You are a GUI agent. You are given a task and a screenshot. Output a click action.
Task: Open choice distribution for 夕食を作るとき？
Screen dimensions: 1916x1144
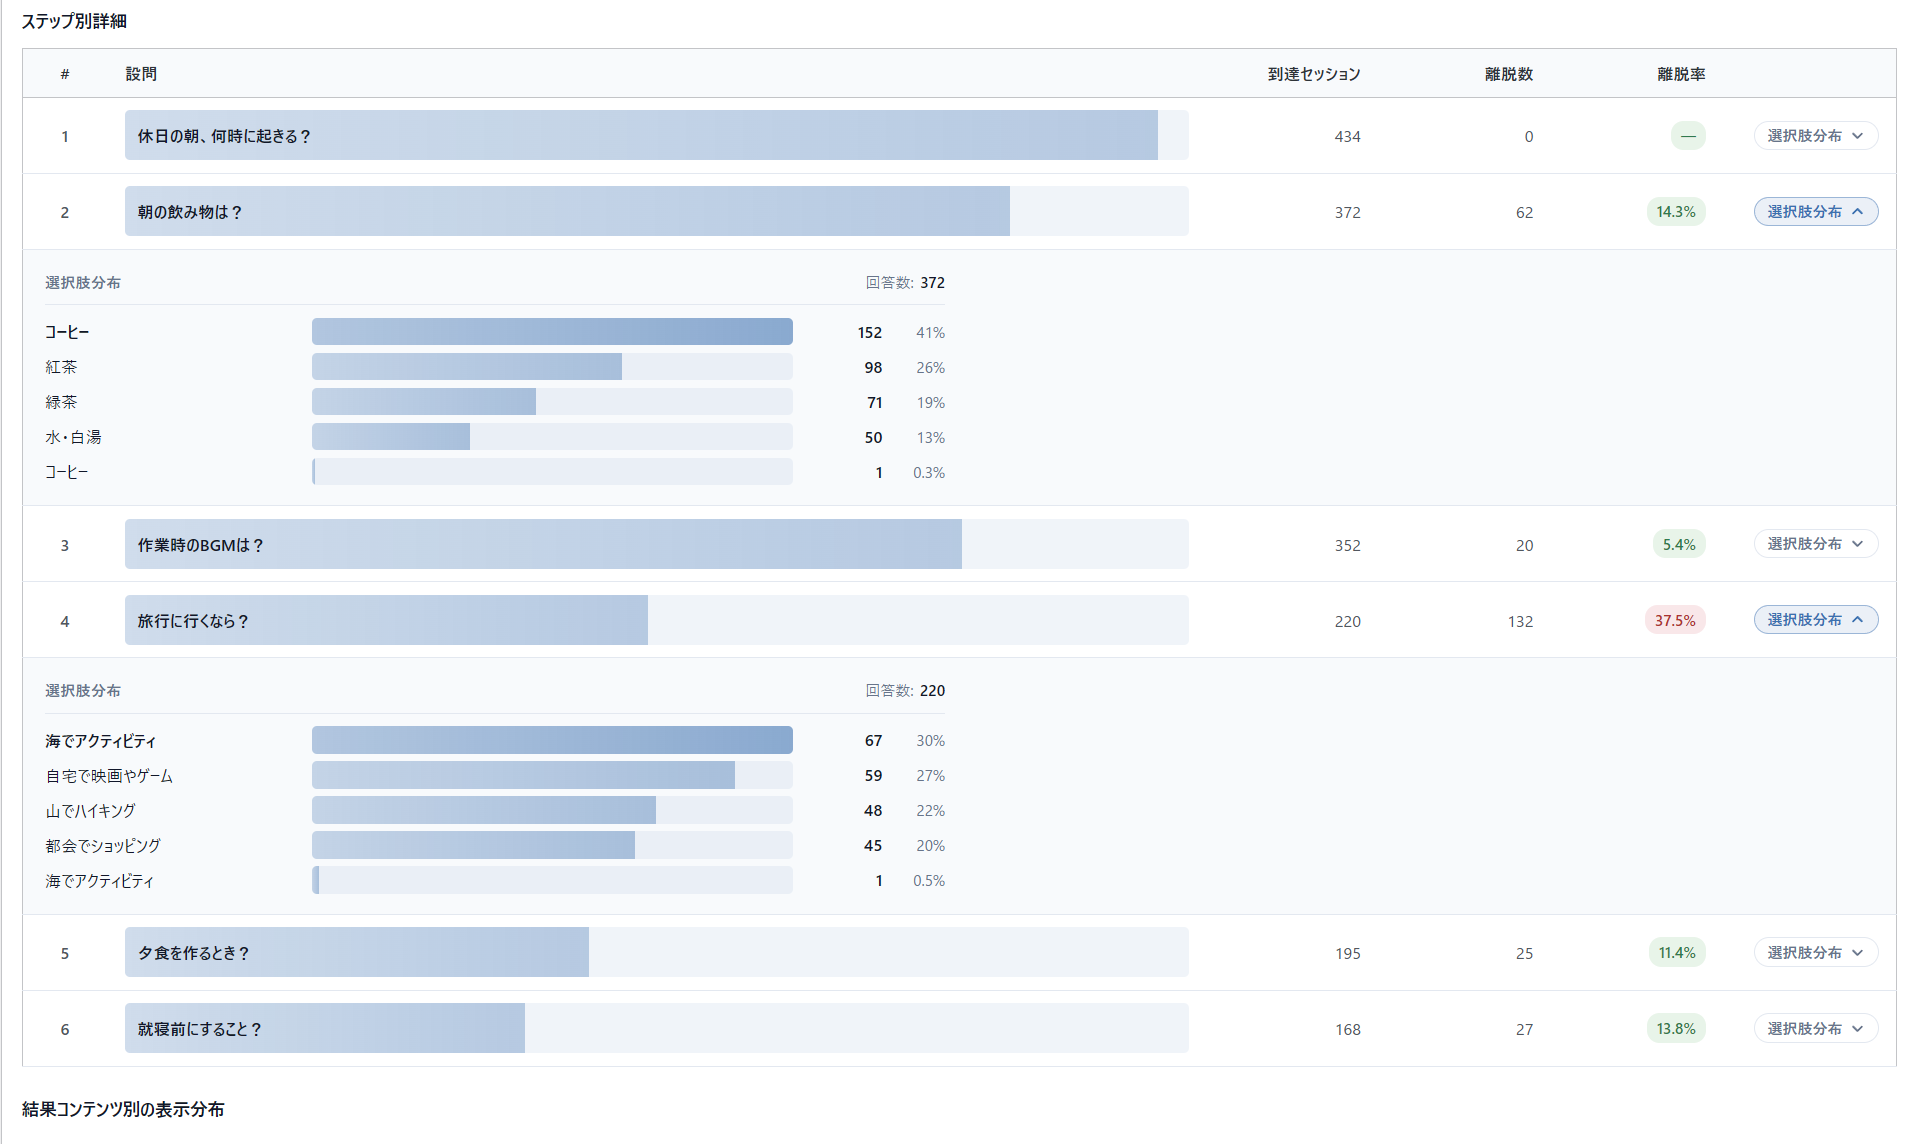click(1815, 953)
